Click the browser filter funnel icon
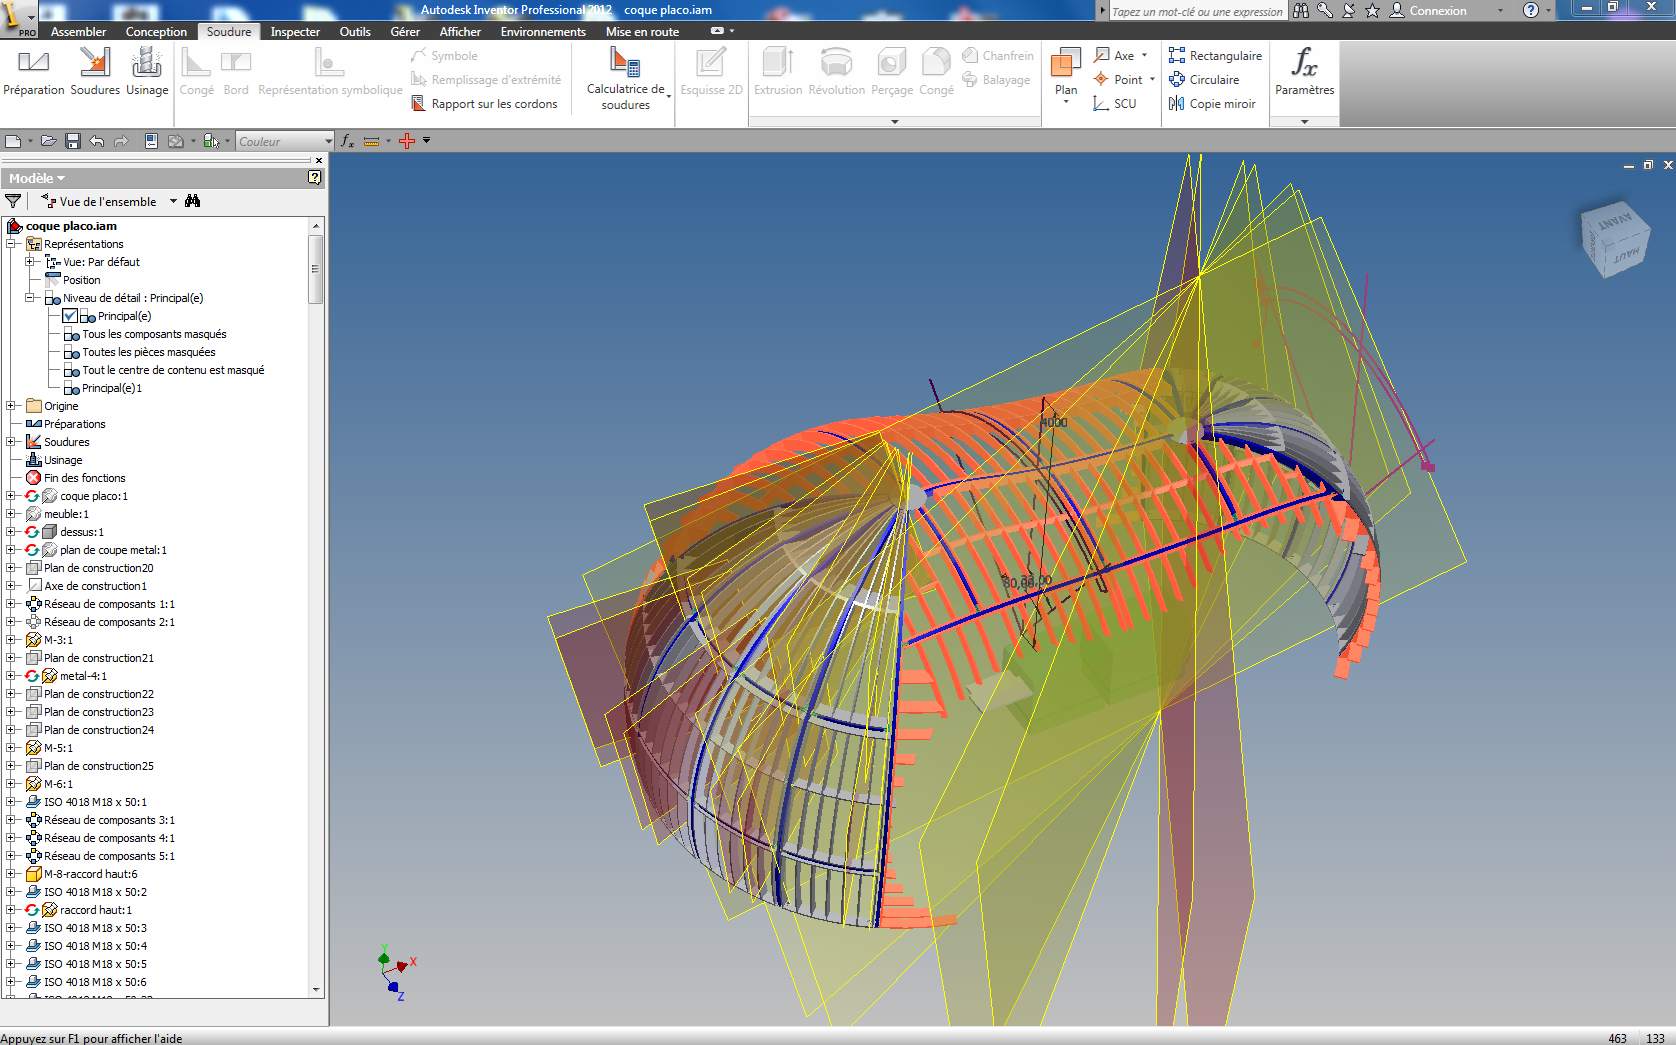1676x1045 pixels. click(13, 201)
